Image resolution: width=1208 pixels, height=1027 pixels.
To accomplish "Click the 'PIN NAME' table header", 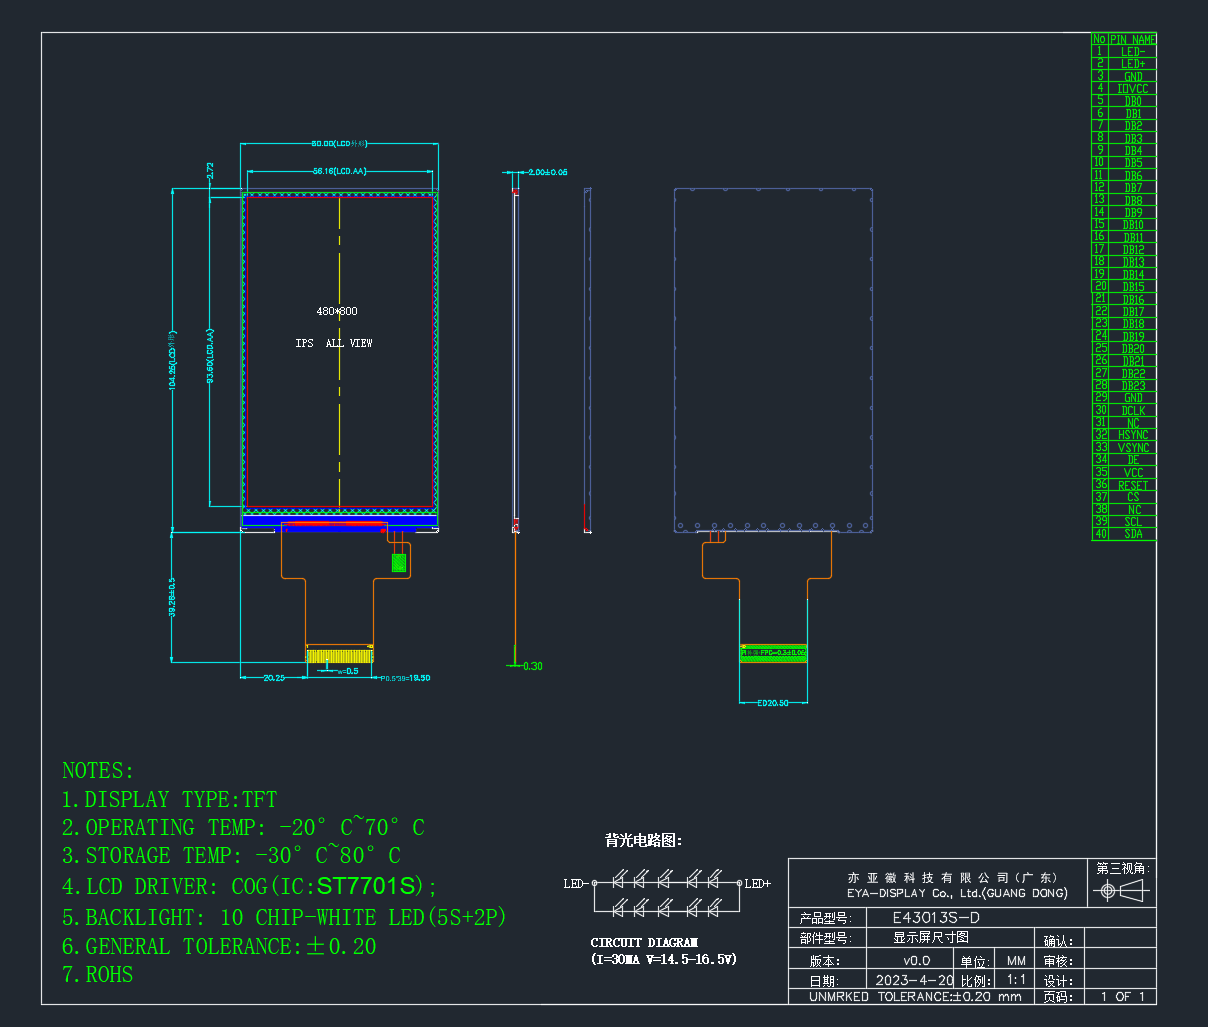I will (1133, 39).
